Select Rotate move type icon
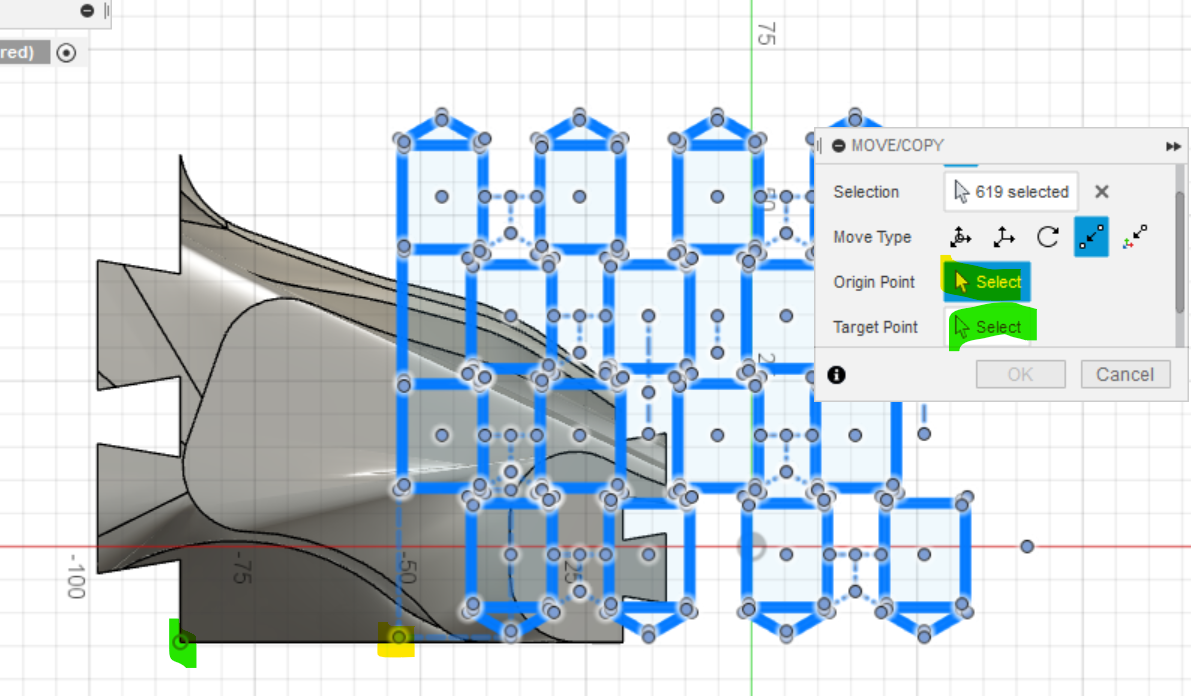Image resolution: width=1191 pixels, height=696 pixels. coord(1047,237)
